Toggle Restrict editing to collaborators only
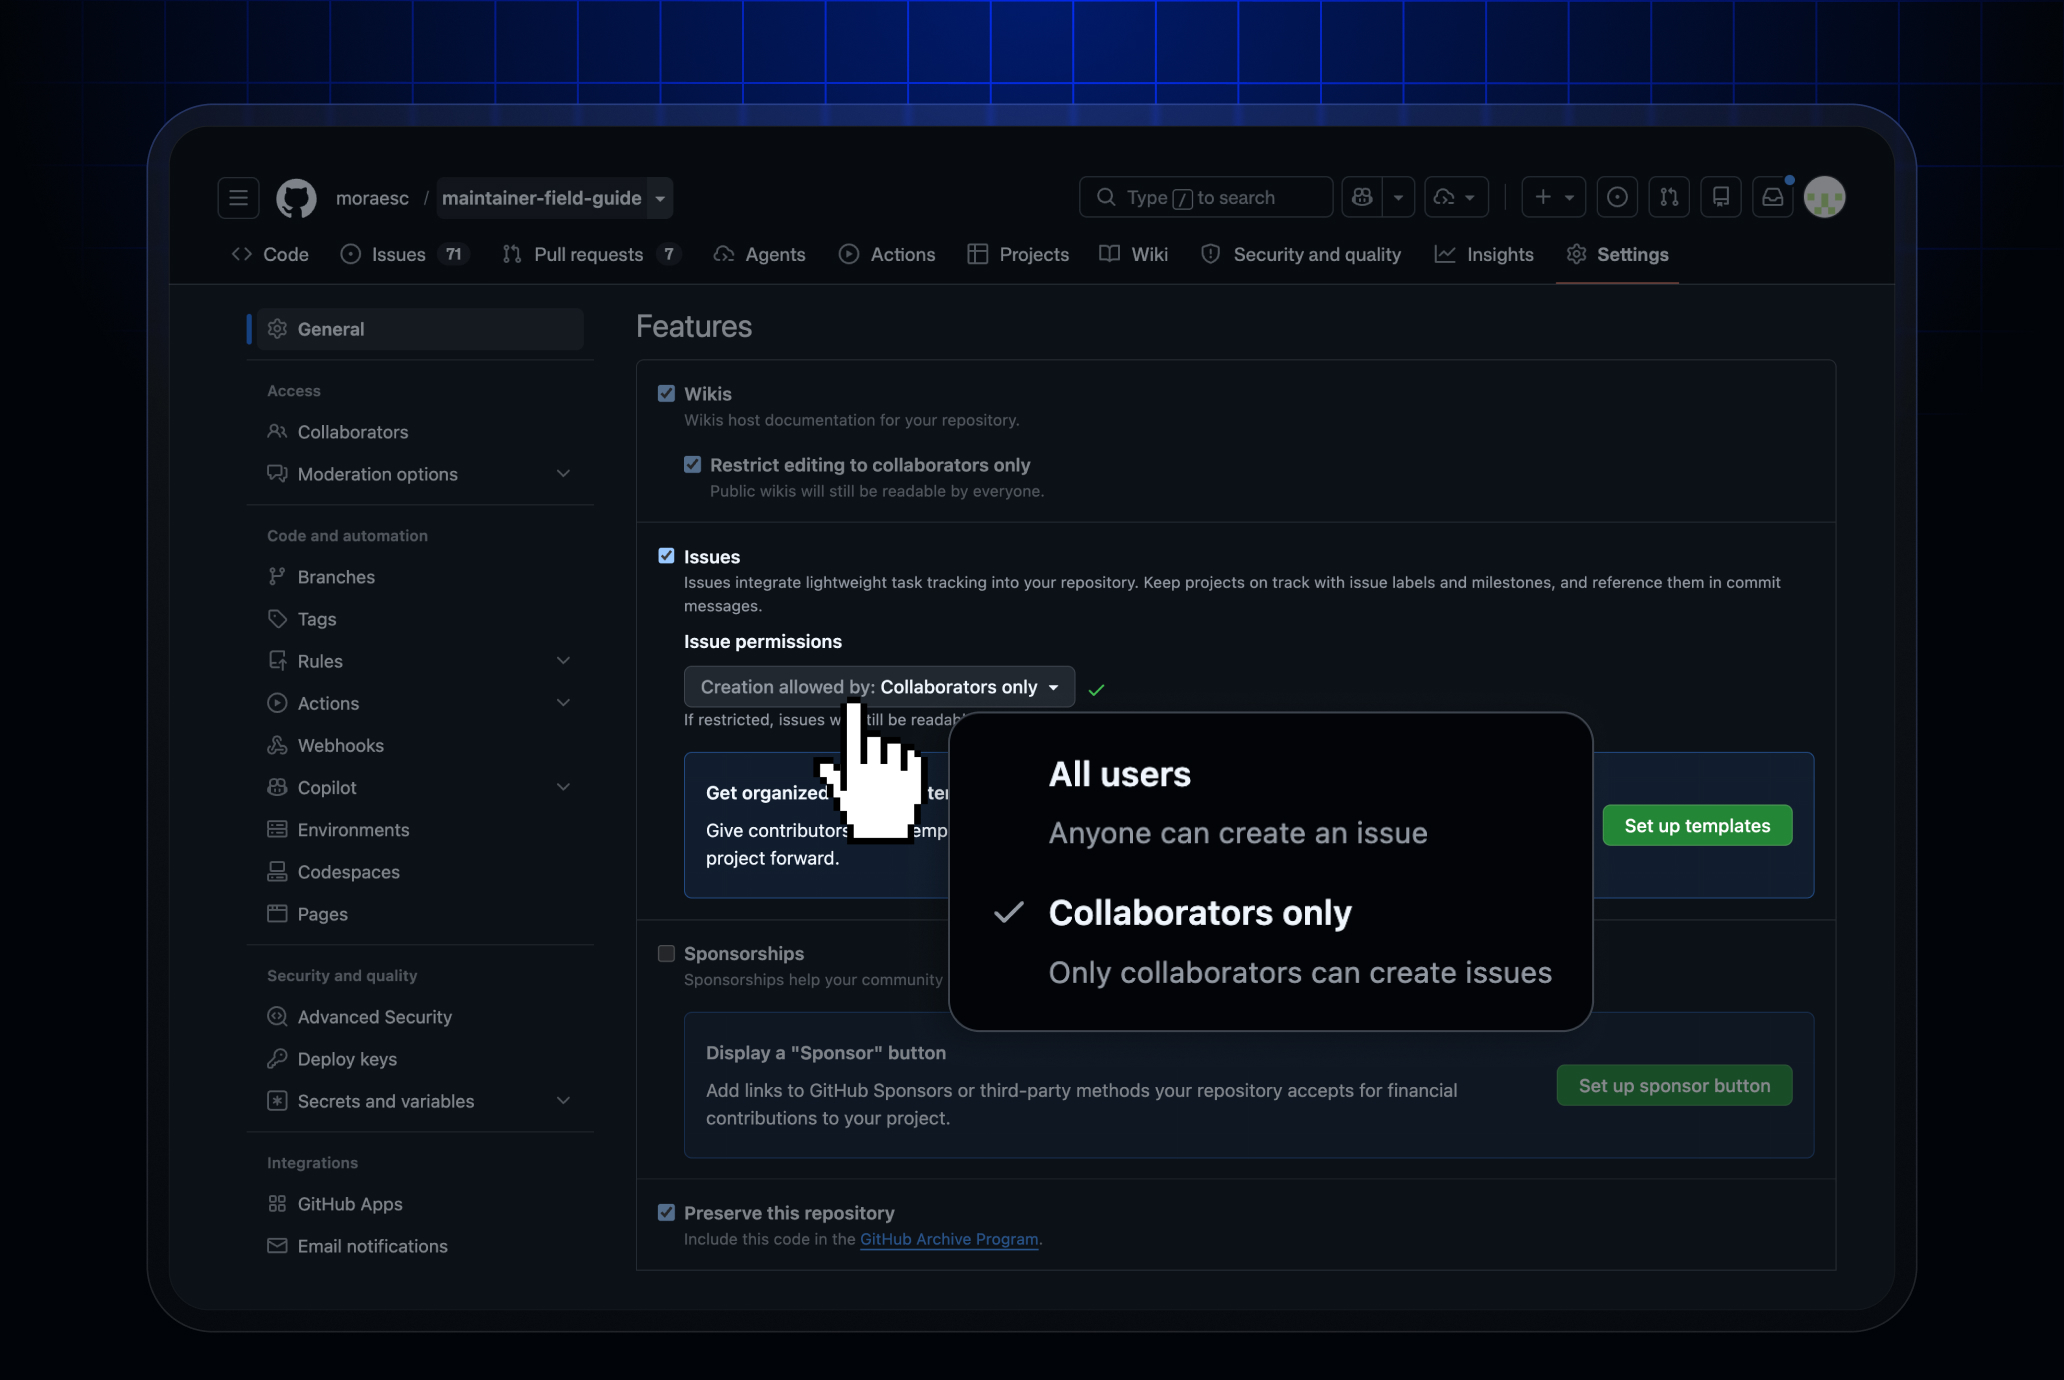 coord(693,465)
